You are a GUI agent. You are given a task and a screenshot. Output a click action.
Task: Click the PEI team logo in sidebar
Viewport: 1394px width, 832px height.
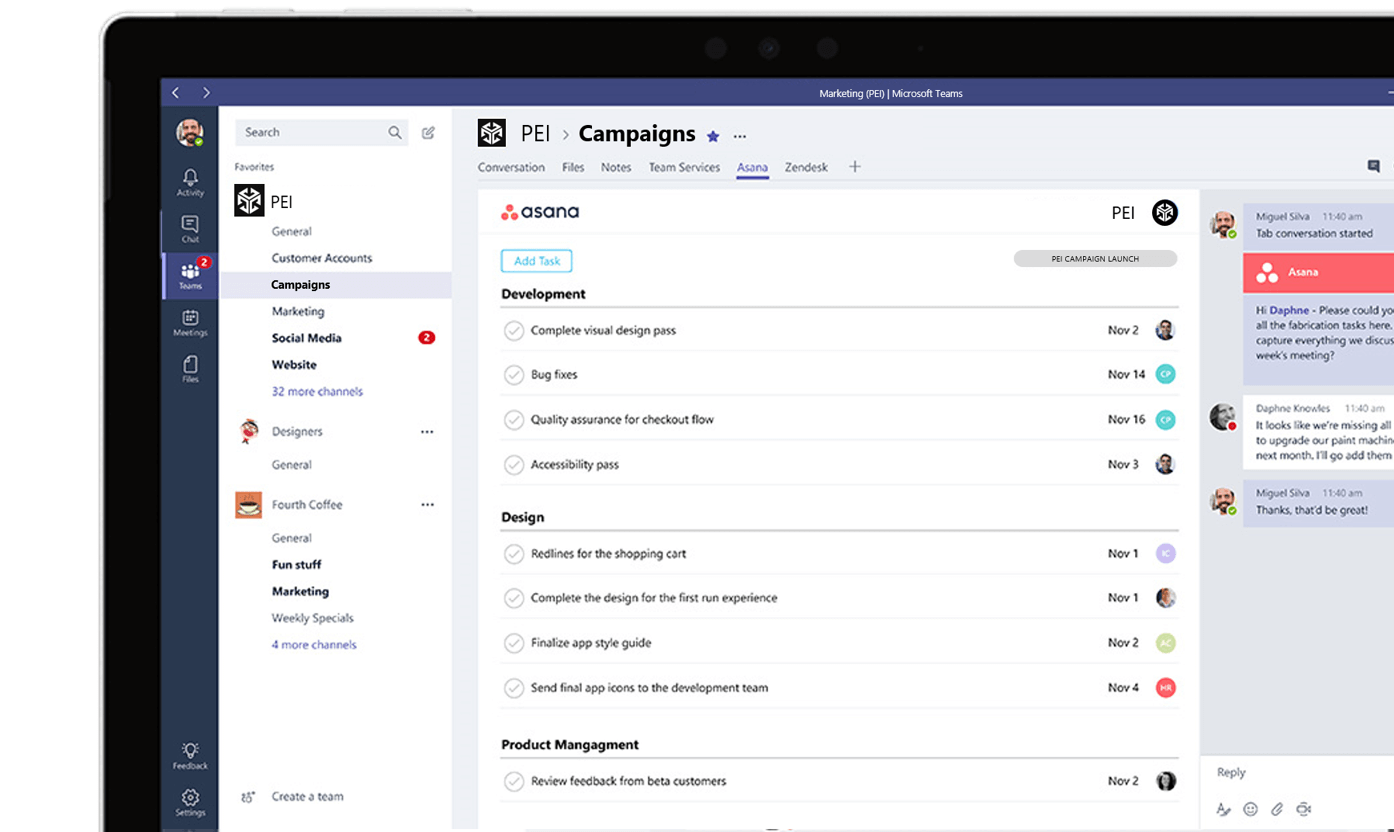[x=249, y=201]
